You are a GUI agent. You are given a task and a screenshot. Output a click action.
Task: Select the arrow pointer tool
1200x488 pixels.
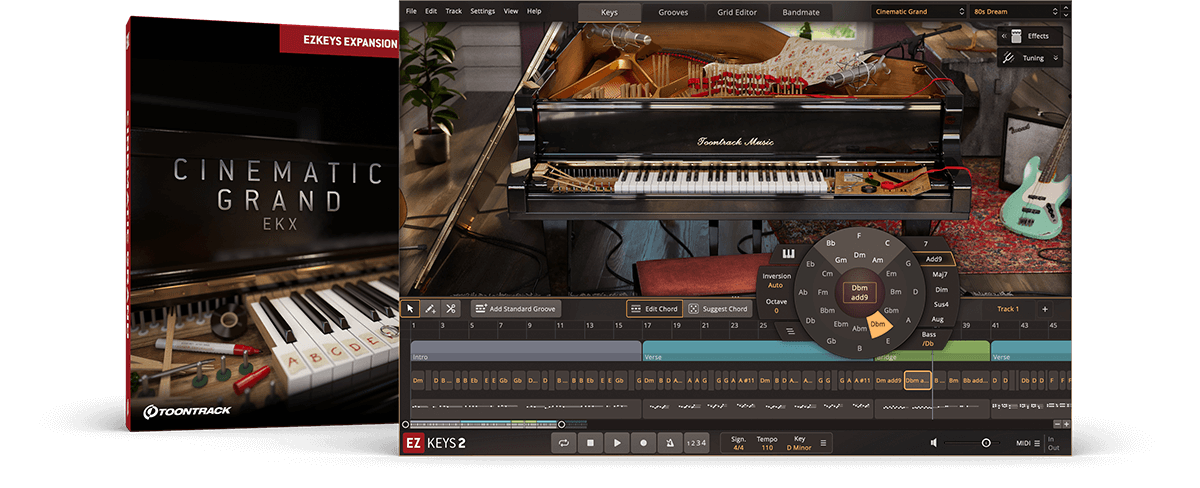point(411,309)
